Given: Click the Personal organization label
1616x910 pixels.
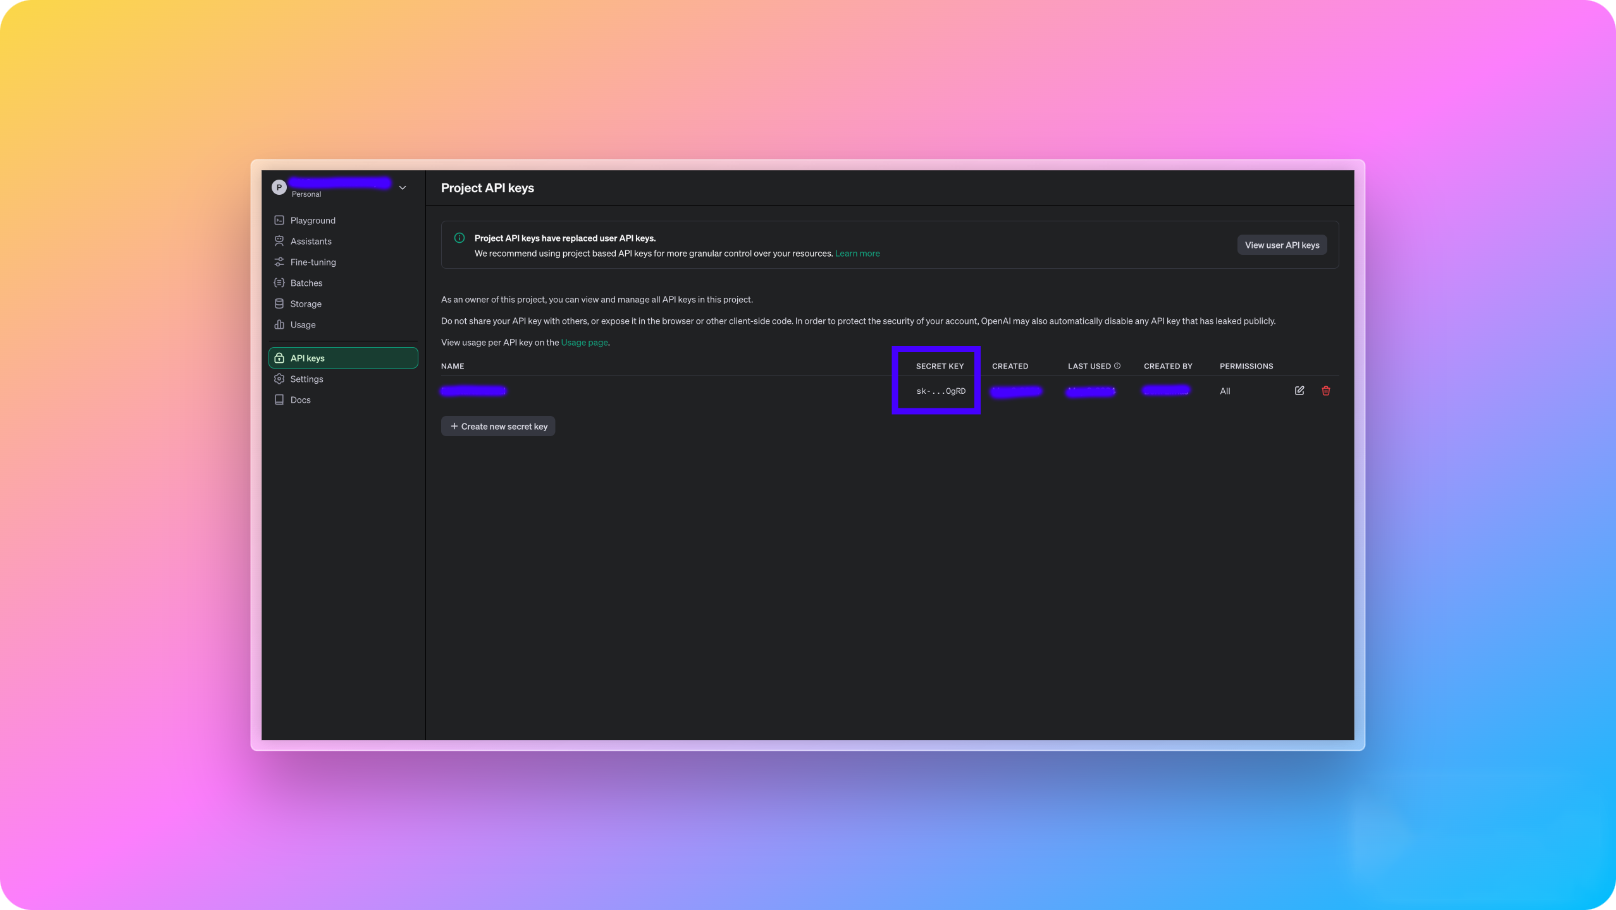Looking at the screenshot, I should pyautogui.click(x=306, y=194).
